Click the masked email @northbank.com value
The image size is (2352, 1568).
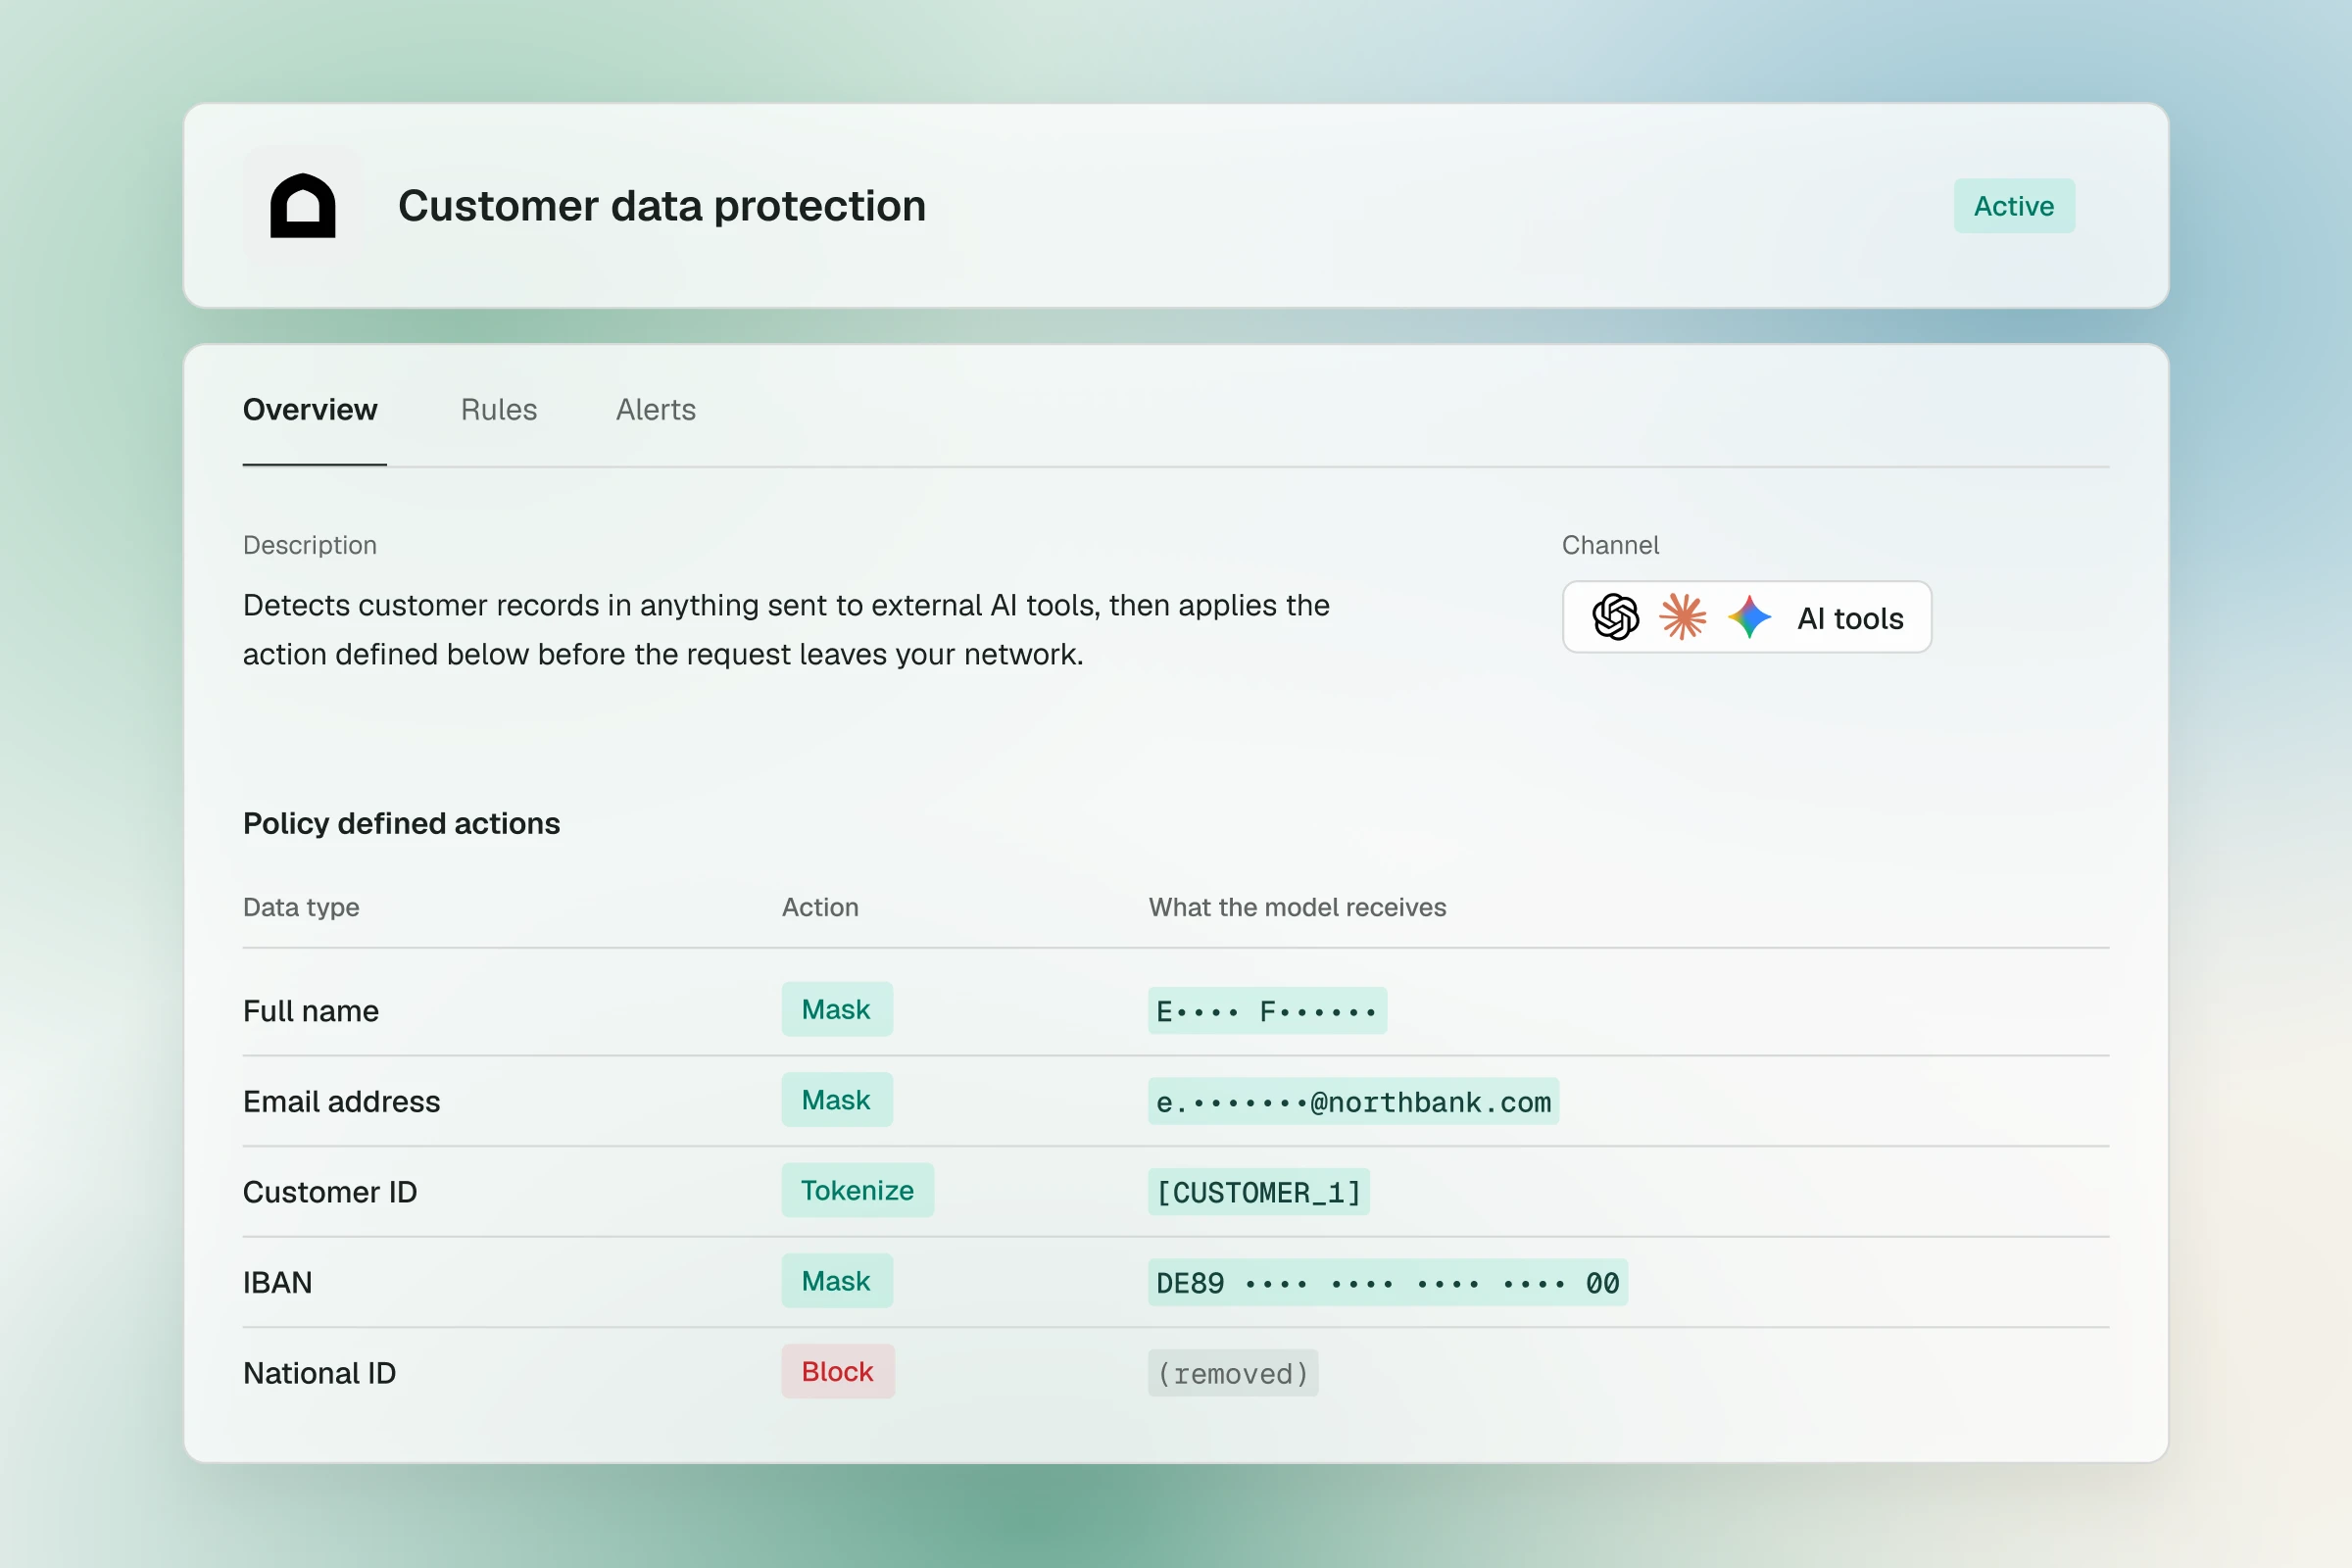(1353, 1102)
